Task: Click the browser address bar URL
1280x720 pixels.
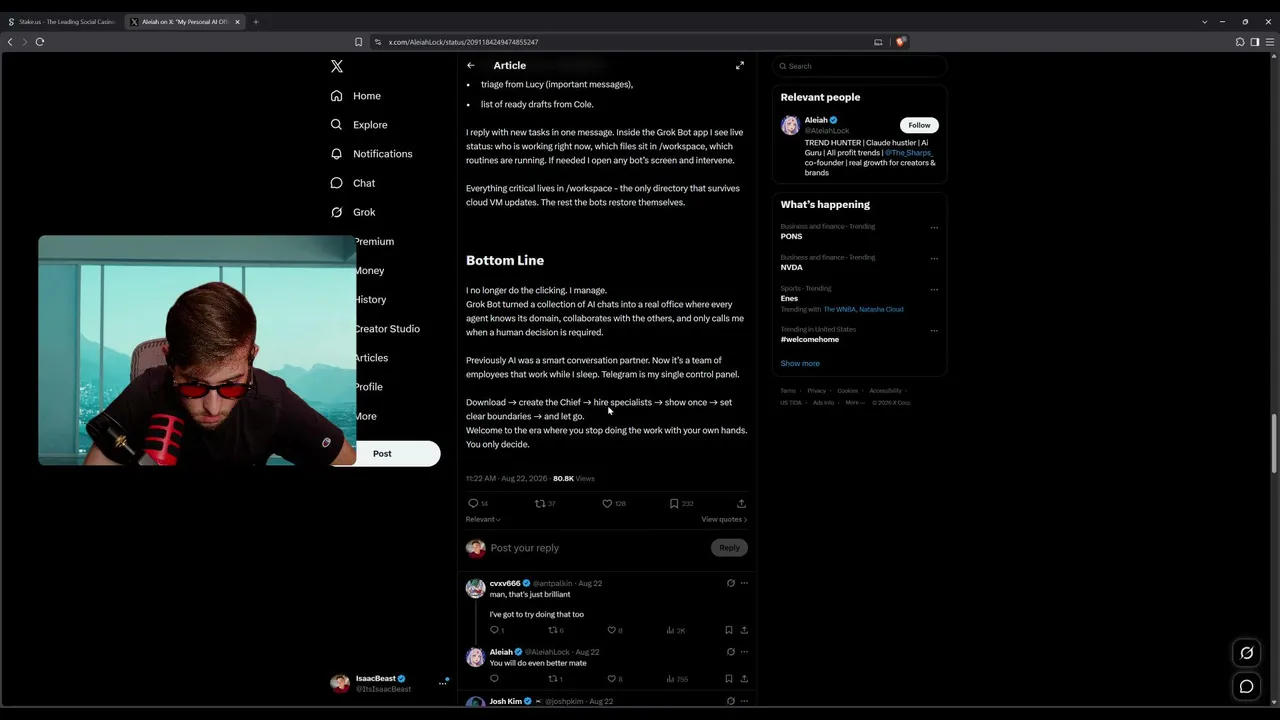Action: [x=463, y=42]
